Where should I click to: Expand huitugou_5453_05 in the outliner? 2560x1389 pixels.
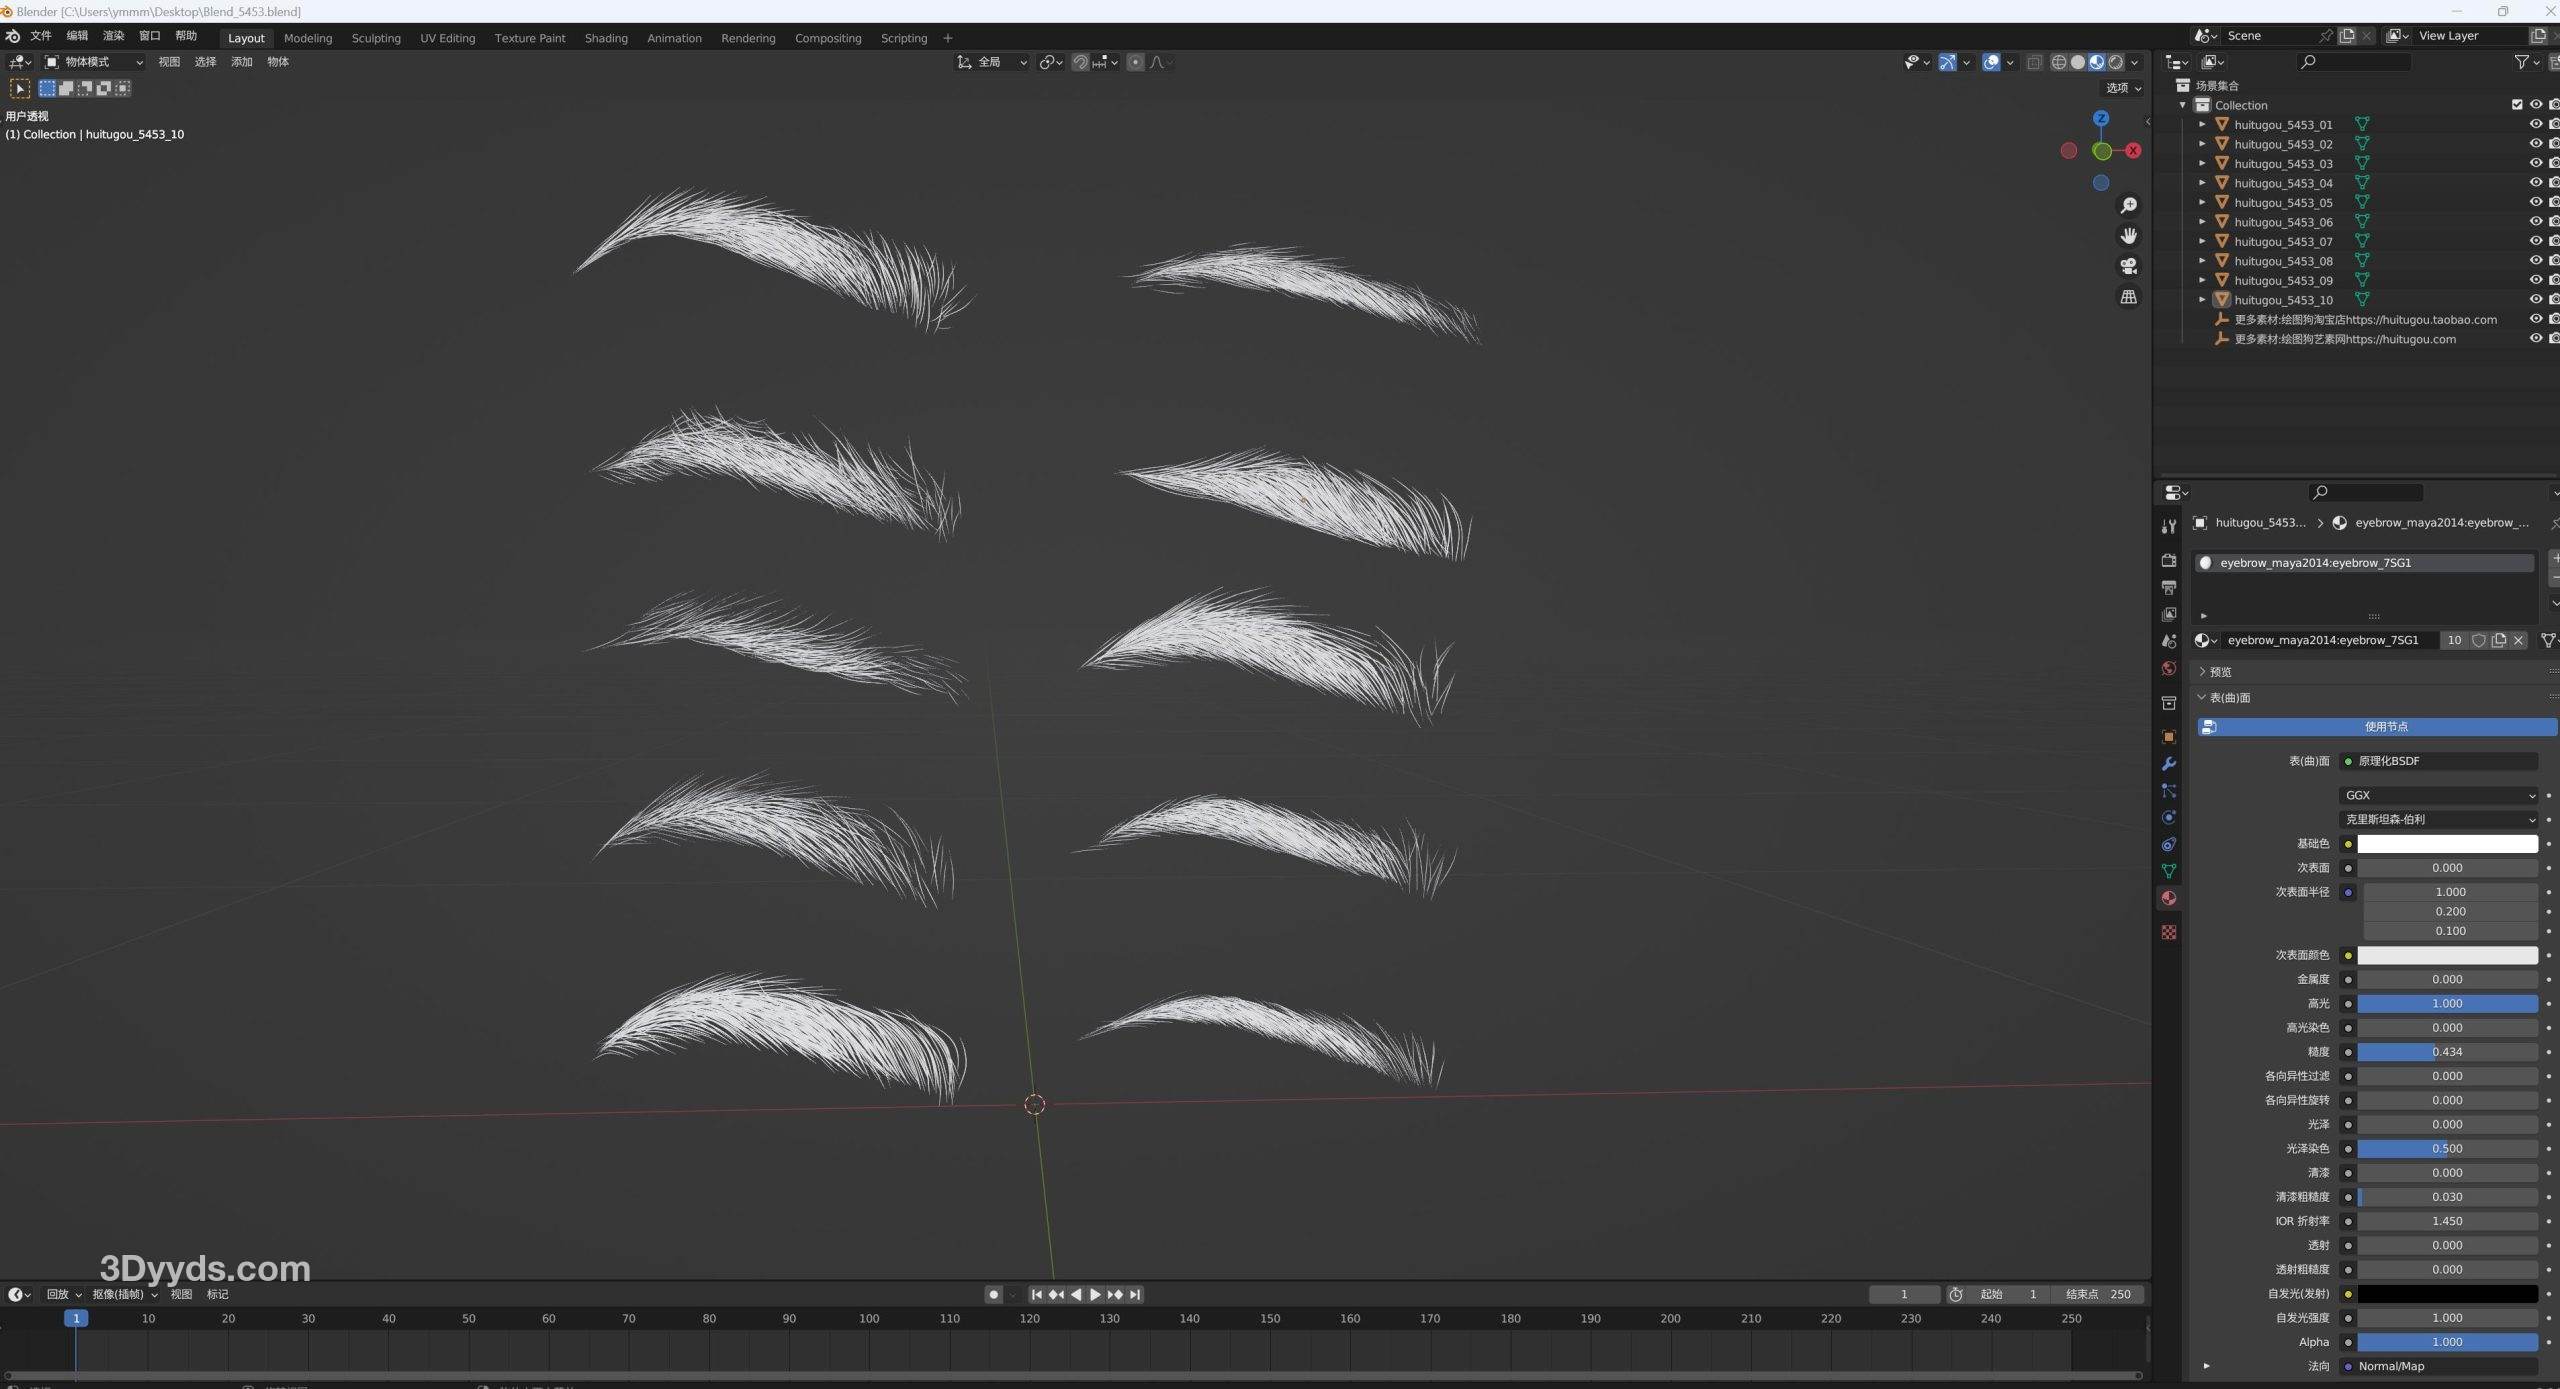pyautogui.click(x=2201, y=202)
